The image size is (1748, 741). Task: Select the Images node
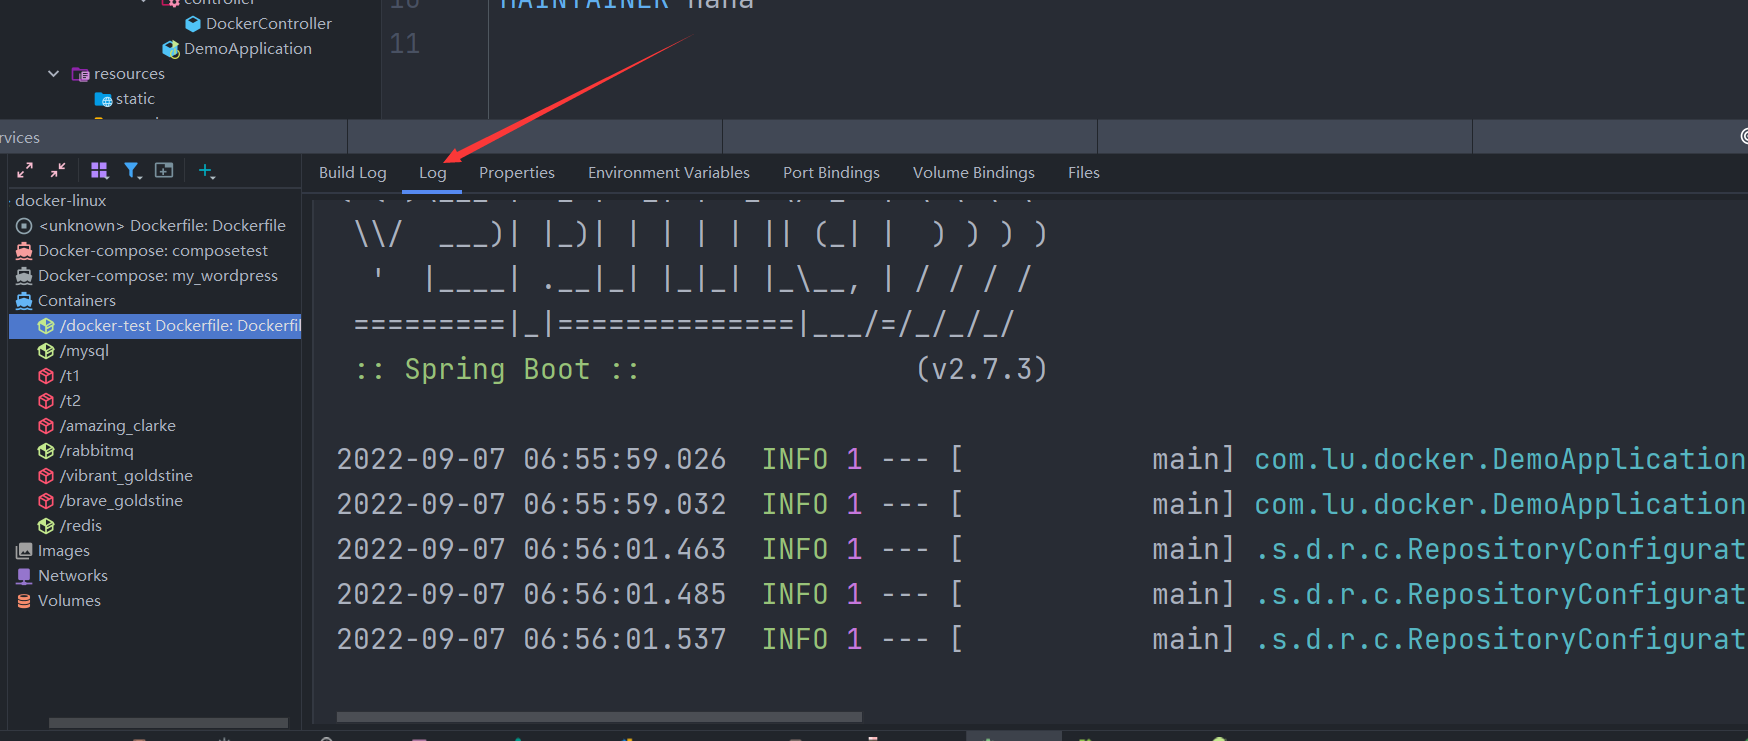(63, 551)
